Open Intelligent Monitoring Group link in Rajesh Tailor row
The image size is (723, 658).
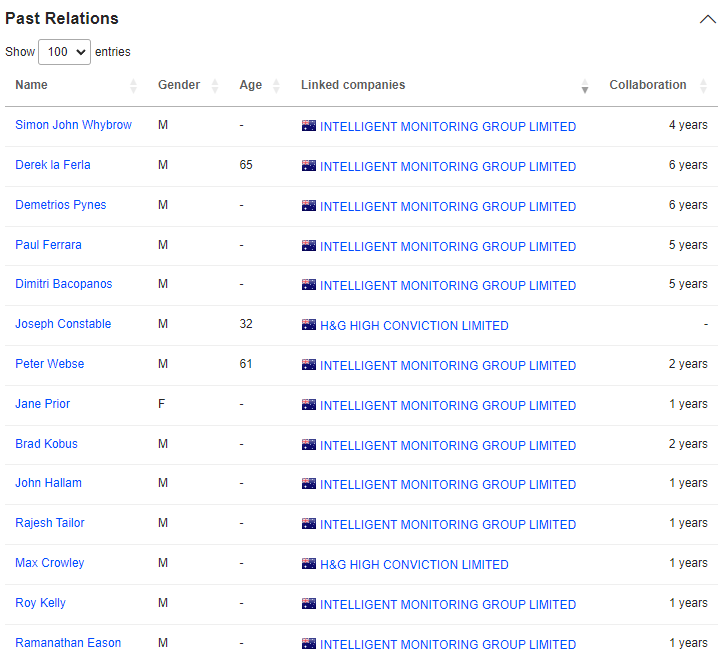coord(448,525)
